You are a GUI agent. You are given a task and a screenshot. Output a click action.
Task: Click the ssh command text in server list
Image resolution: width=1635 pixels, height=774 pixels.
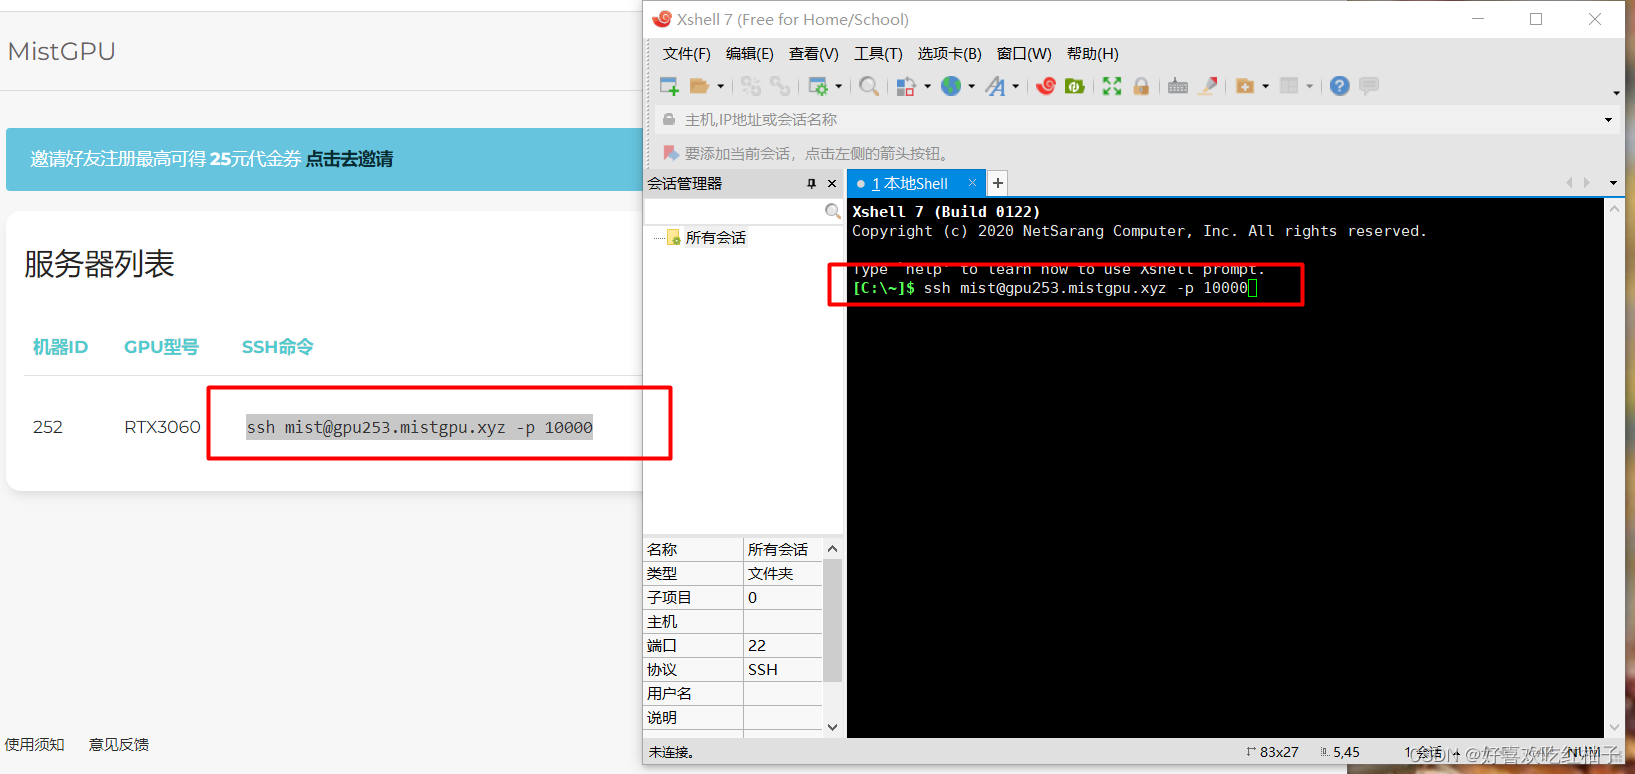pos(419,427)
